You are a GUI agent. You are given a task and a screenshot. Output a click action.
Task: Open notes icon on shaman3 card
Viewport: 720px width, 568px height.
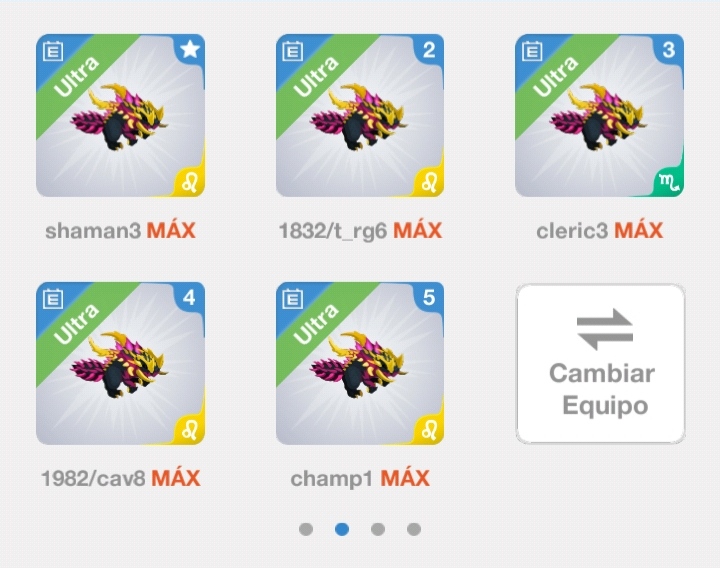point(53,51)
